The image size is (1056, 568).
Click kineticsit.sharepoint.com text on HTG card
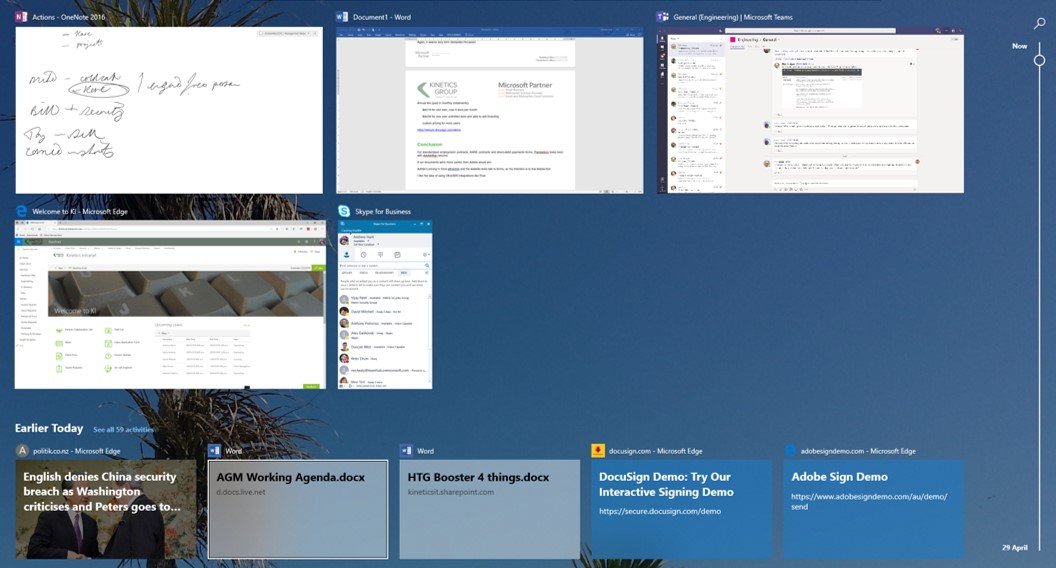click(x=451, y=492)
